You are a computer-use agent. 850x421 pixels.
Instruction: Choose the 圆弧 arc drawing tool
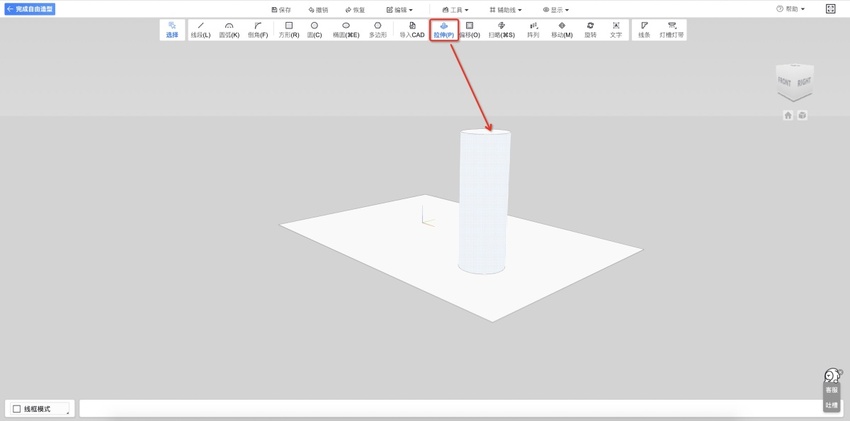[229, 30]
